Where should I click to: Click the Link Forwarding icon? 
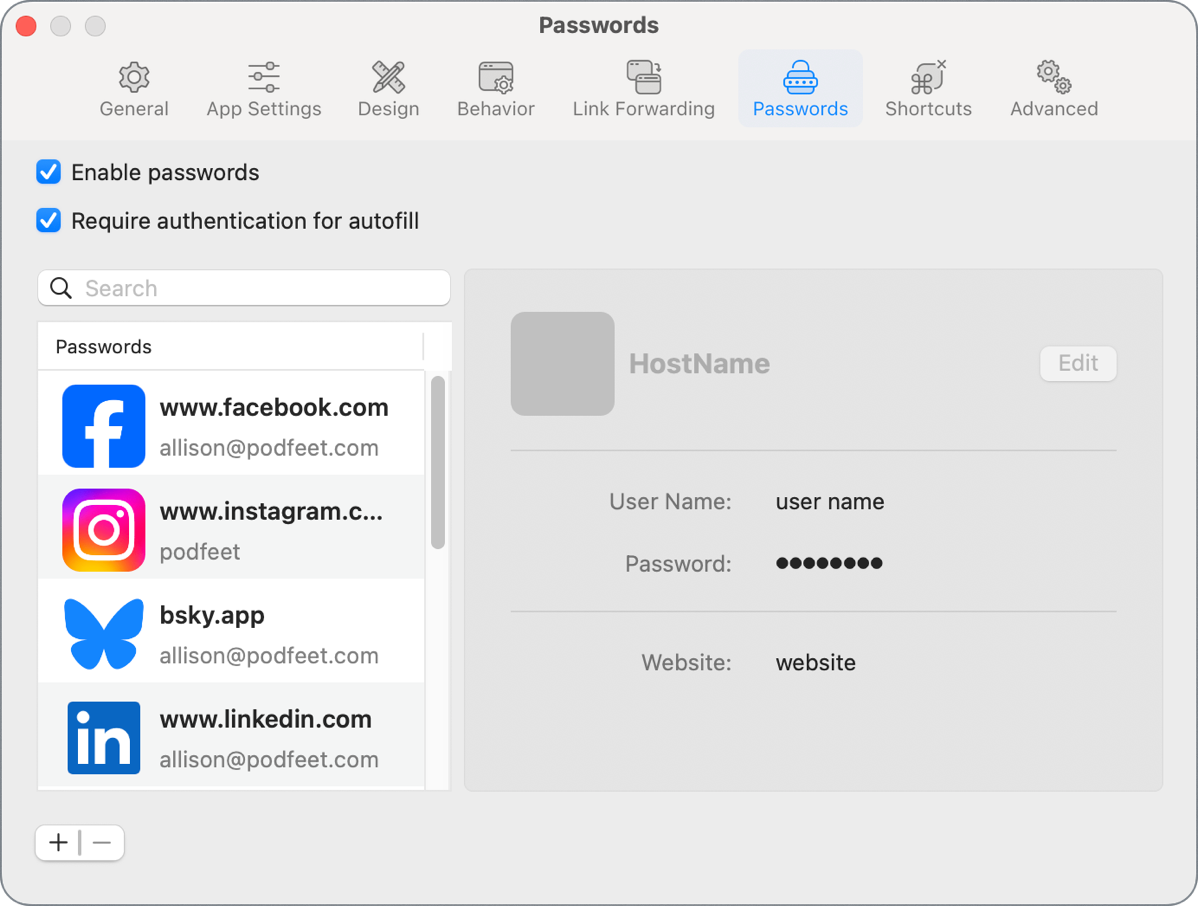coord(643,76)
